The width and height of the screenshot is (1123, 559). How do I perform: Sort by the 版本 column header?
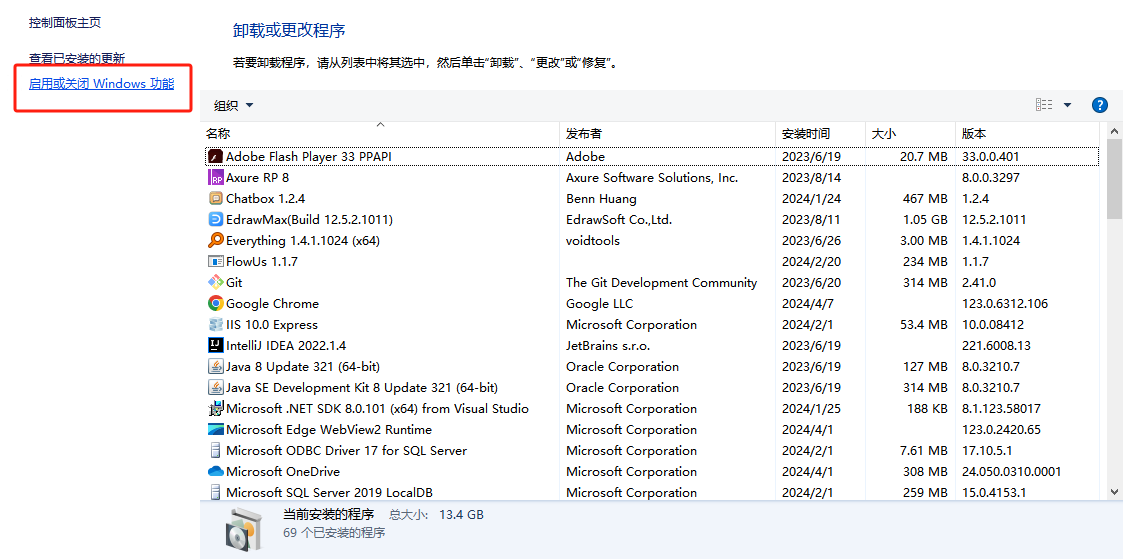1028,133
